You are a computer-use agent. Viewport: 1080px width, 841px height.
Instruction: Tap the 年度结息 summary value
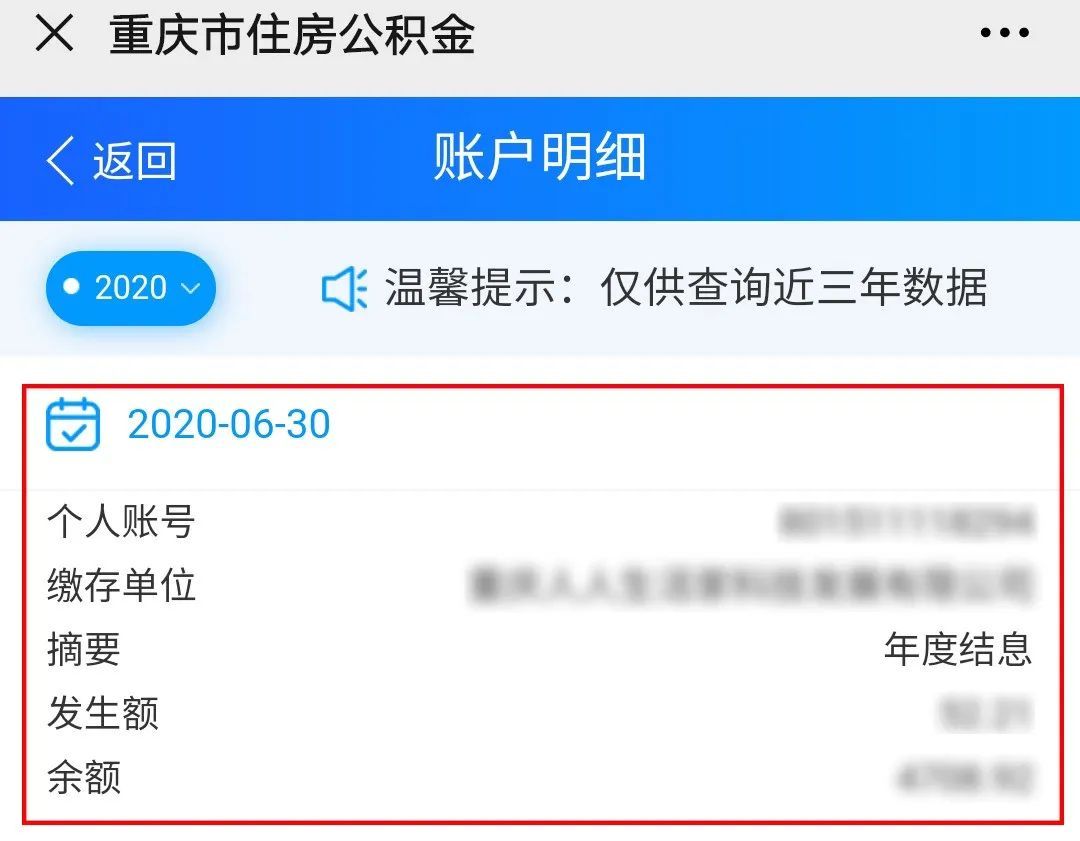point(958,650)
